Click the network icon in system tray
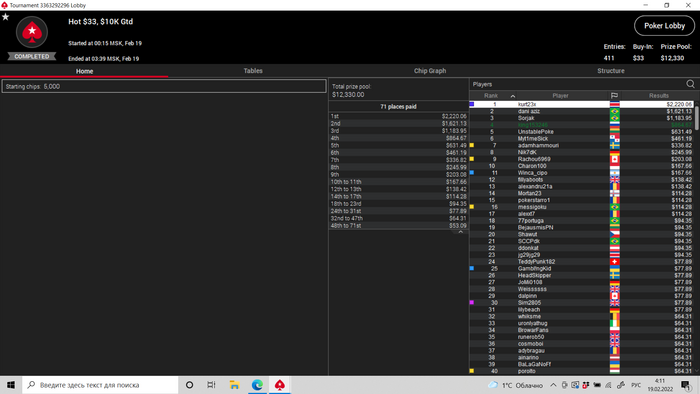Screen dimensions: 700x394 pos(608,385)
